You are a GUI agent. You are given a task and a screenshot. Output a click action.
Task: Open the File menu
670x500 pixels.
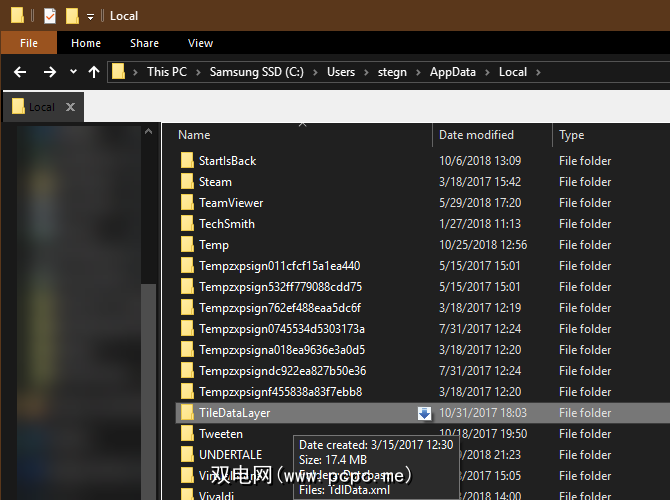(x=29, y=43)
